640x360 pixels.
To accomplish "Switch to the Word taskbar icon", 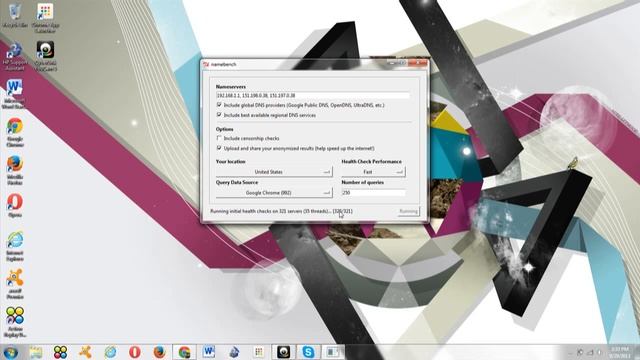I will click(209, 352).
